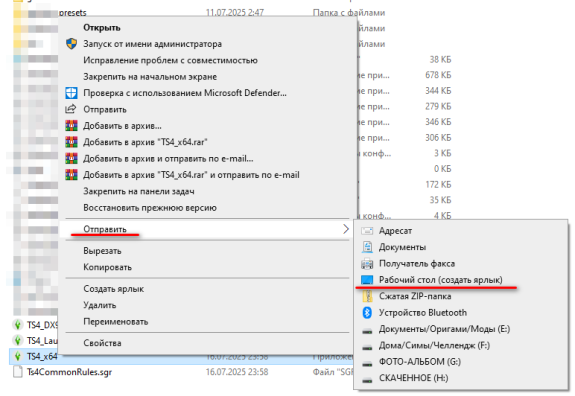Viewport: 575px width, 396px height.
Task: Select Создать ярлык in context menu
Action: 113,289
